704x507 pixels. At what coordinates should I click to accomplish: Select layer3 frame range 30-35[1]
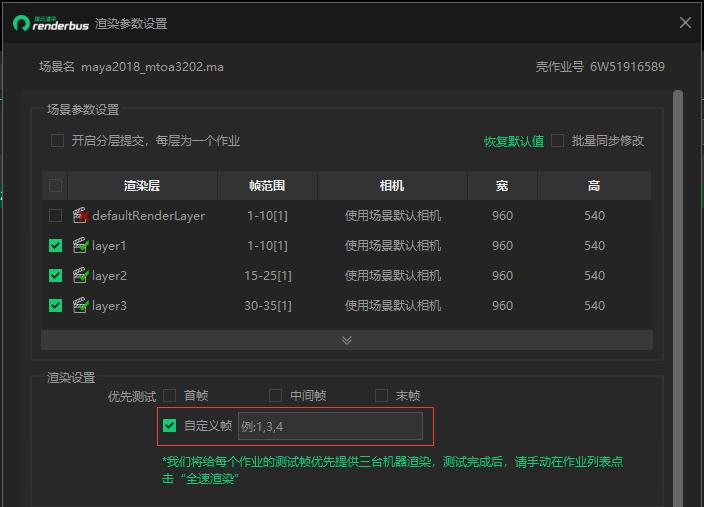tap(268, 305)
